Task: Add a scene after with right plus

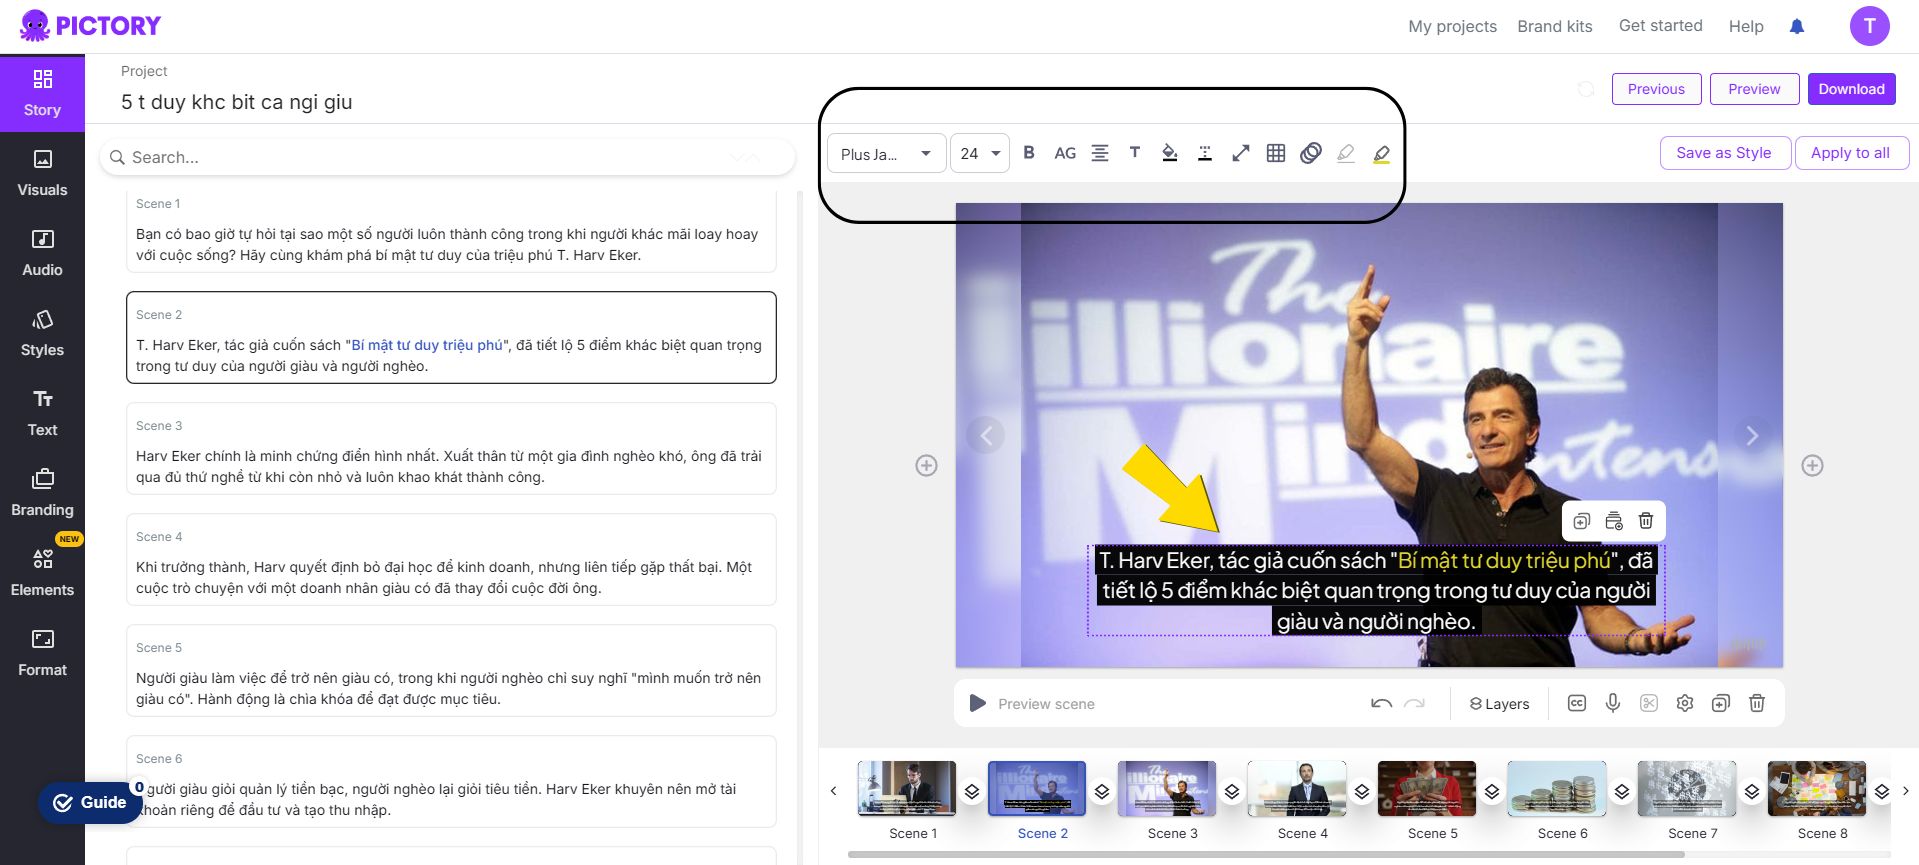Action: [x=1812, y=465]
